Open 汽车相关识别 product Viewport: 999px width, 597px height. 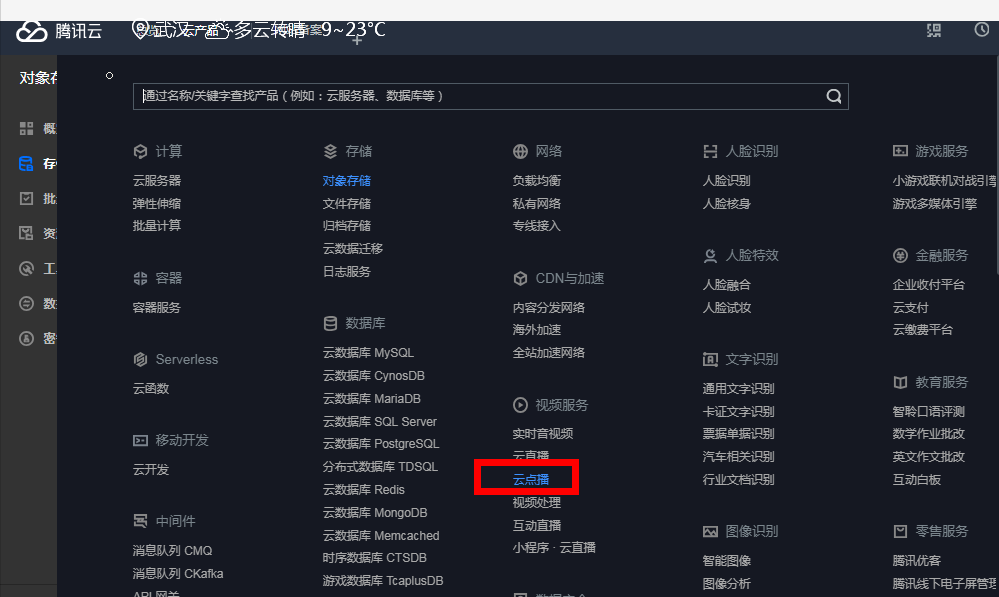tap(738, 457)
